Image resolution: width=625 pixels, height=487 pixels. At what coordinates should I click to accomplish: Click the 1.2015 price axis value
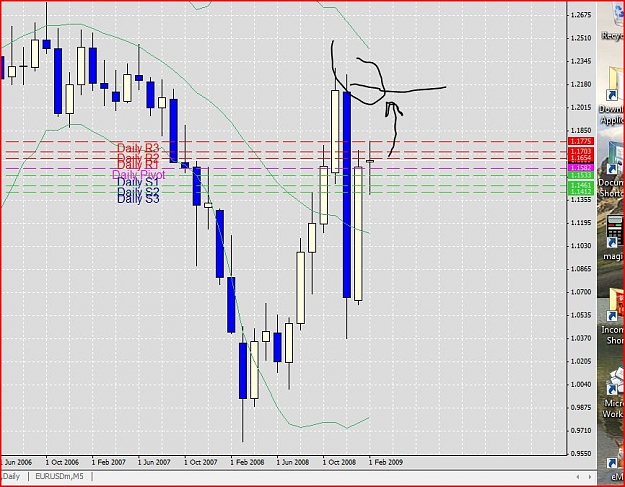coord(581,108)
